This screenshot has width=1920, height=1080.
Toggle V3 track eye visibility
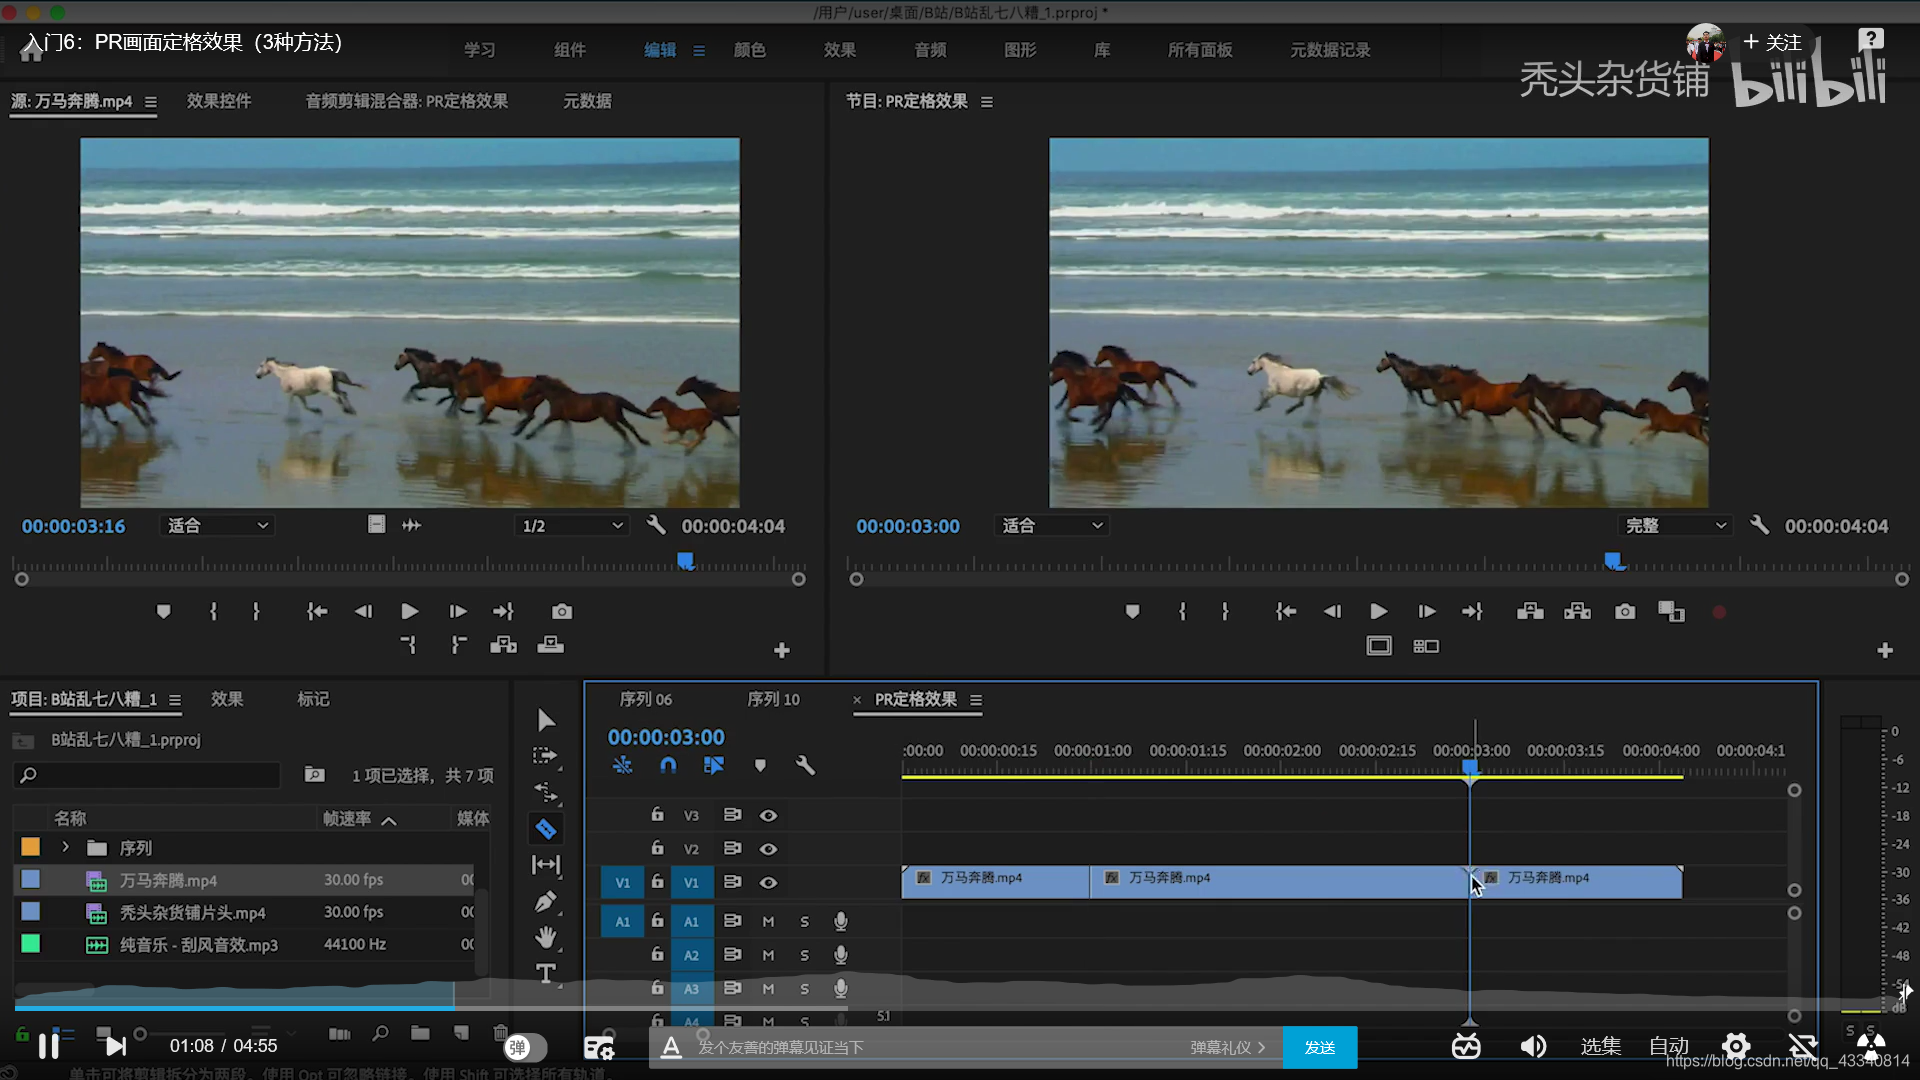coord(768,815)
